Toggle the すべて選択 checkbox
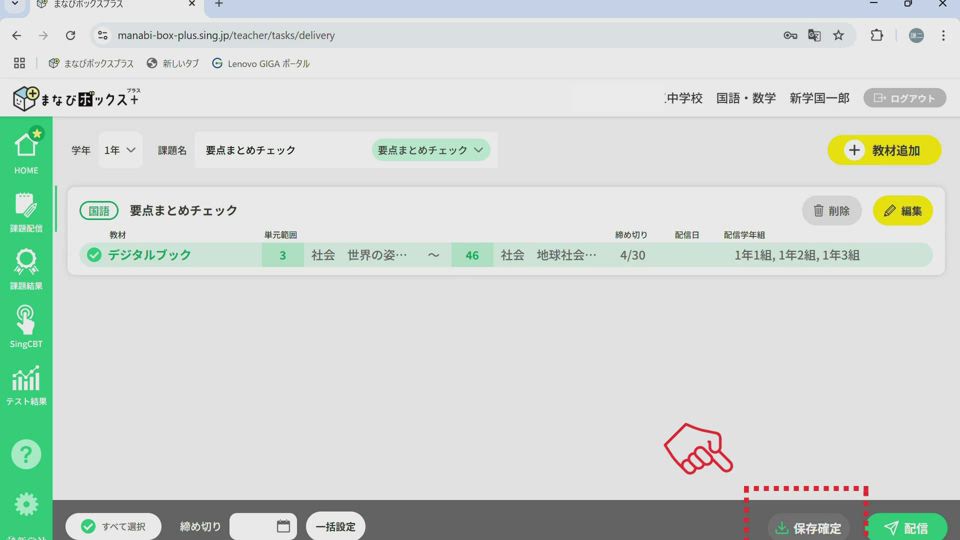960x540 pixels. point(88,526)
